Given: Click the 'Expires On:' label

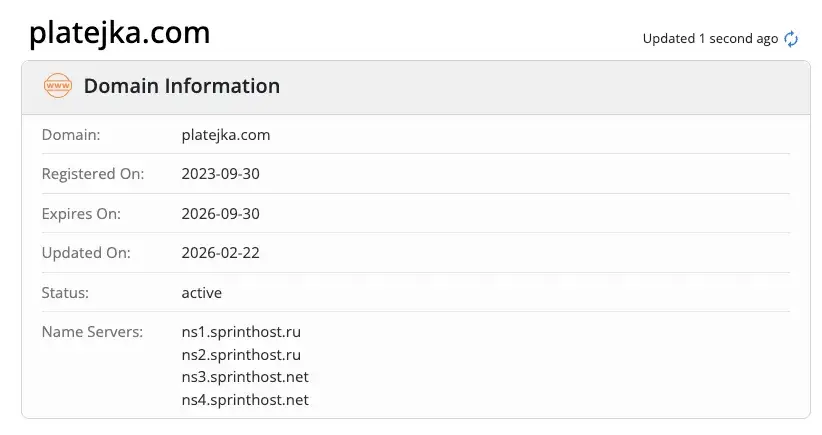Looking at the screenshot, I should pyautogui.click(x=81, y=214).
